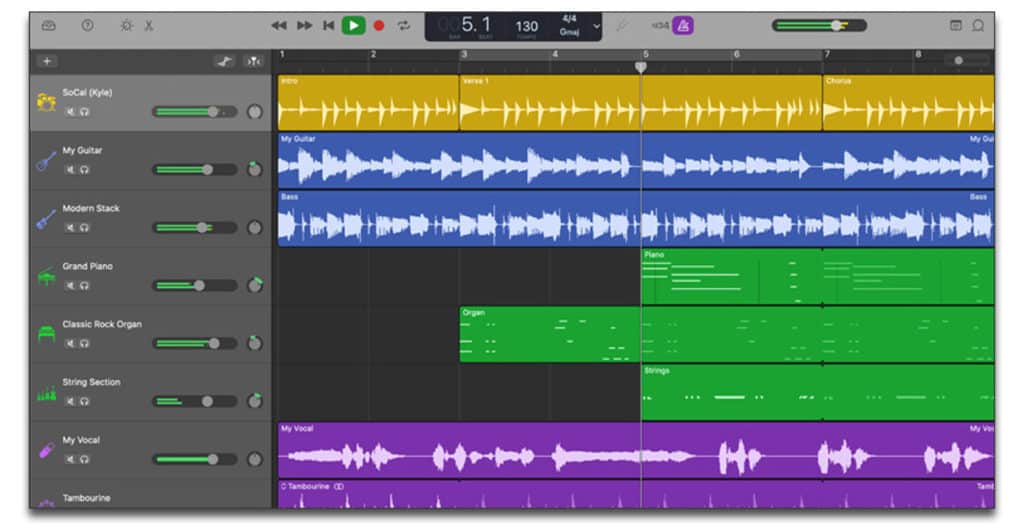Start recording with the red Record button
Viewport: 1024px width, 527px height.
coord(379,25)
